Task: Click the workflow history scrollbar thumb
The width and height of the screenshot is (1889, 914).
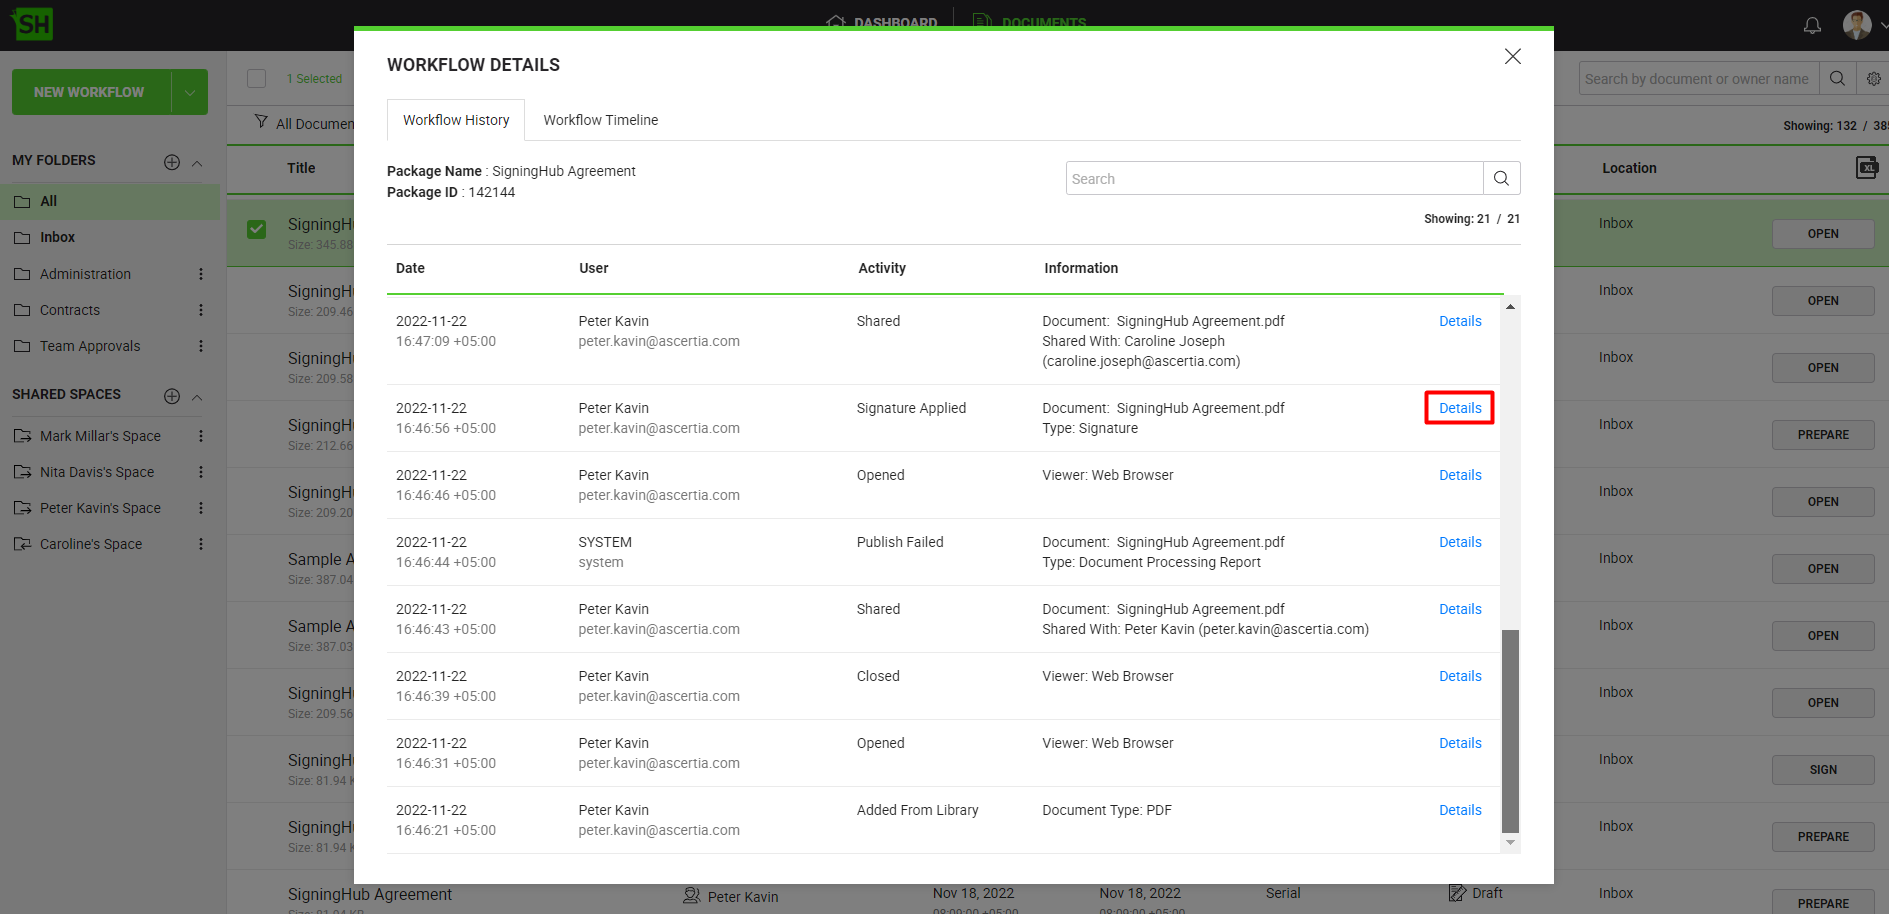Action: [1510, 730]
